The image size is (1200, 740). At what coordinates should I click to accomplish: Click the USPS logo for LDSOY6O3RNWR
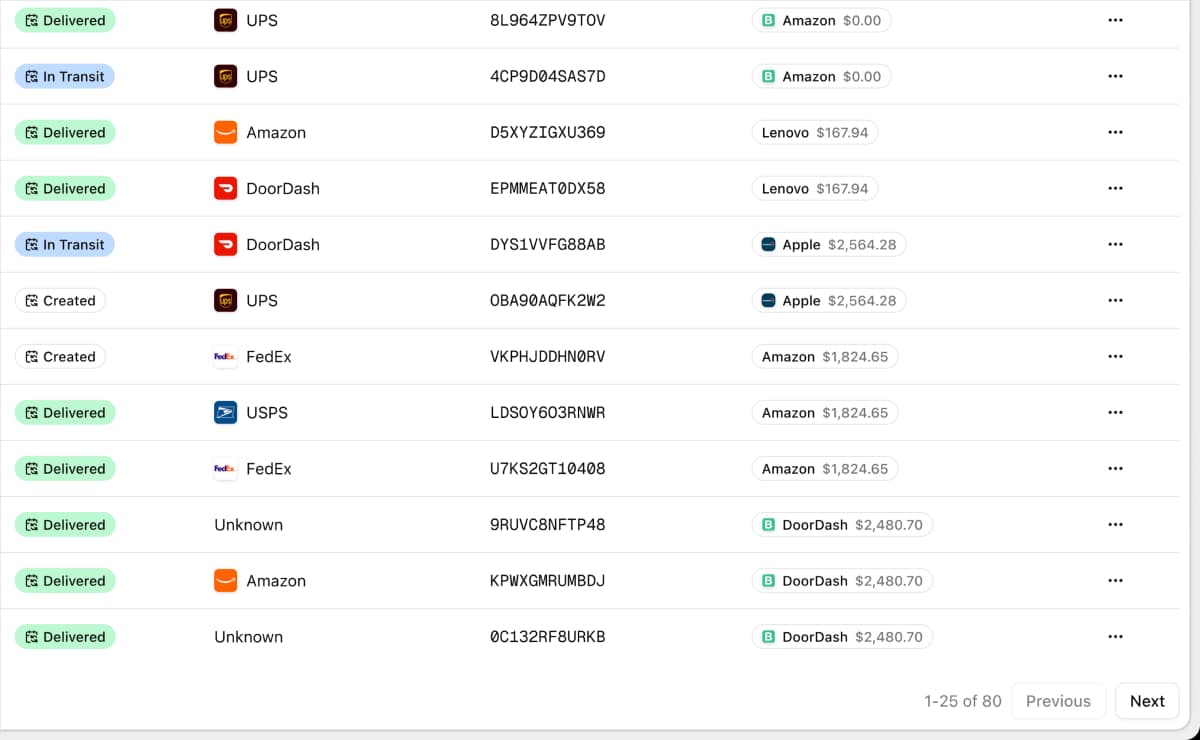coord(225,412)
